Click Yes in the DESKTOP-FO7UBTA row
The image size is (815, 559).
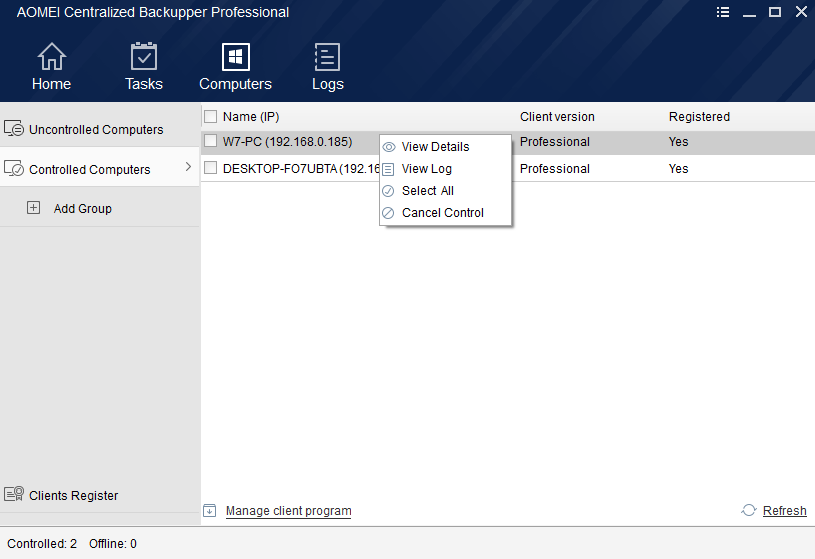tap(678, 168)
